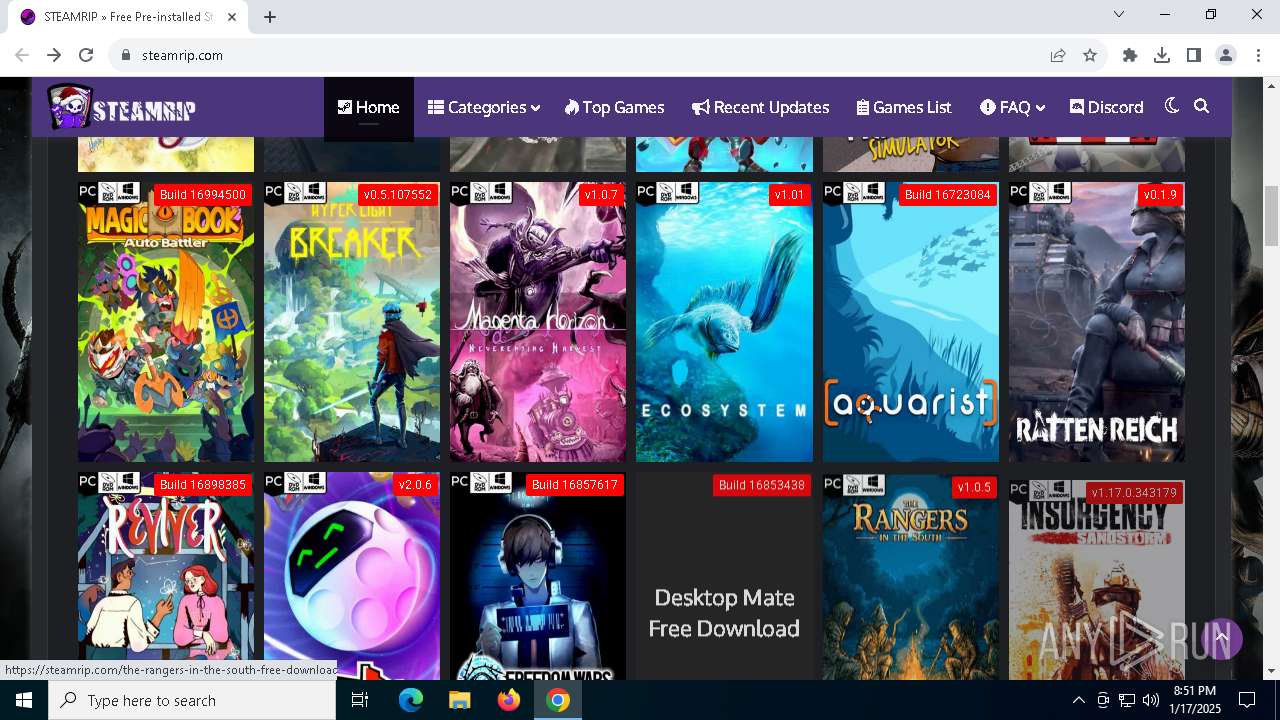Open the v2.0.6 robot ball game card
Image resolution: width=1280 pixels, height=720 pixels.
352,576
